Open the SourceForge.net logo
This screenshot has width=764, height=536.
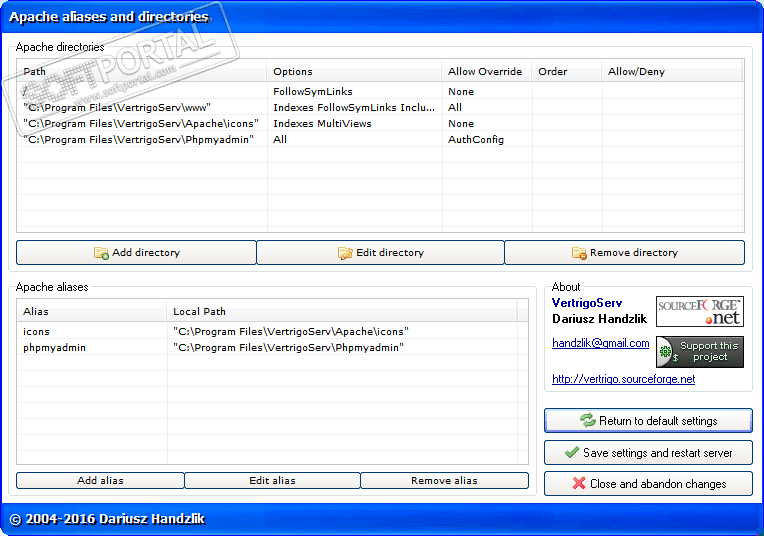700,311
